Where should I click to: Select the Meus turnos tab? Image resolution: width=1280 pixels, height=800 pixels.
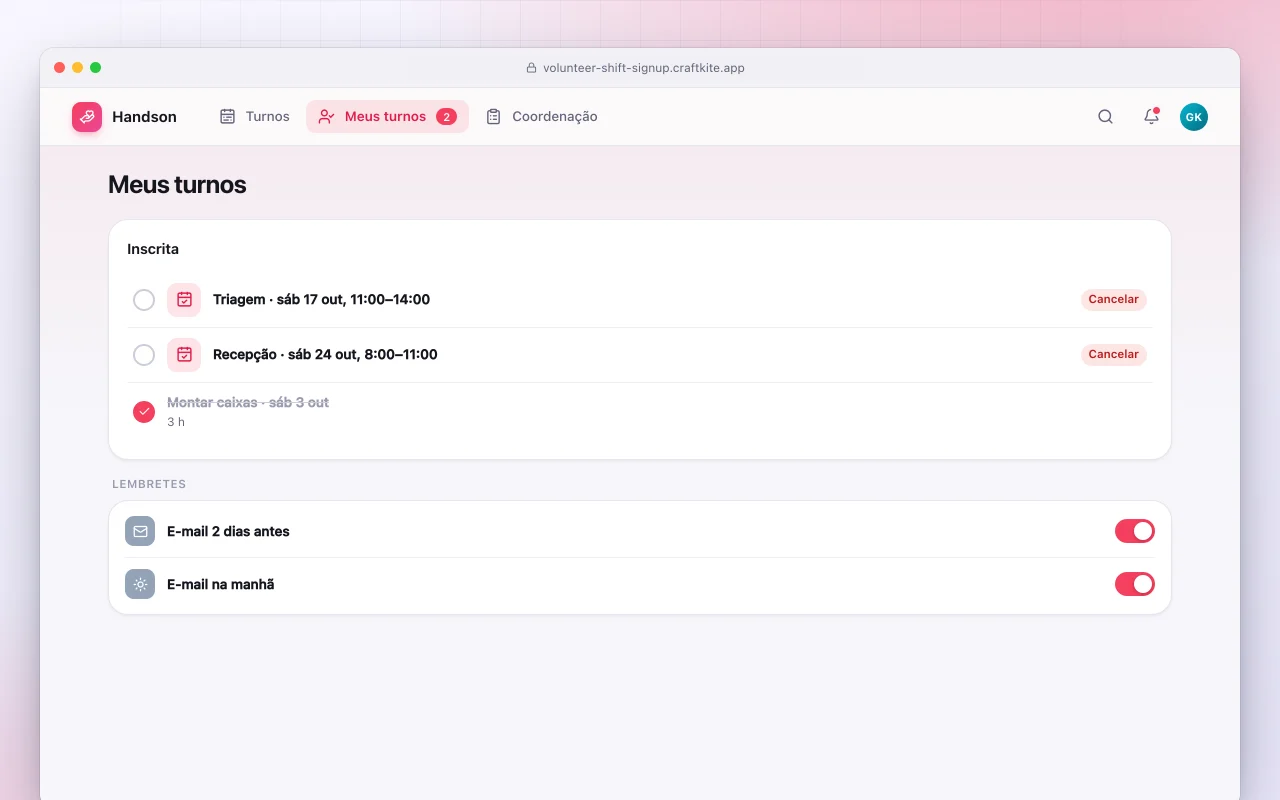(387, 117)
